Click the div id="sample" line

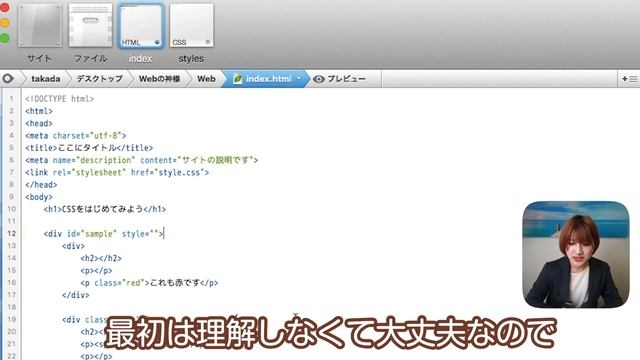point(103,233)
